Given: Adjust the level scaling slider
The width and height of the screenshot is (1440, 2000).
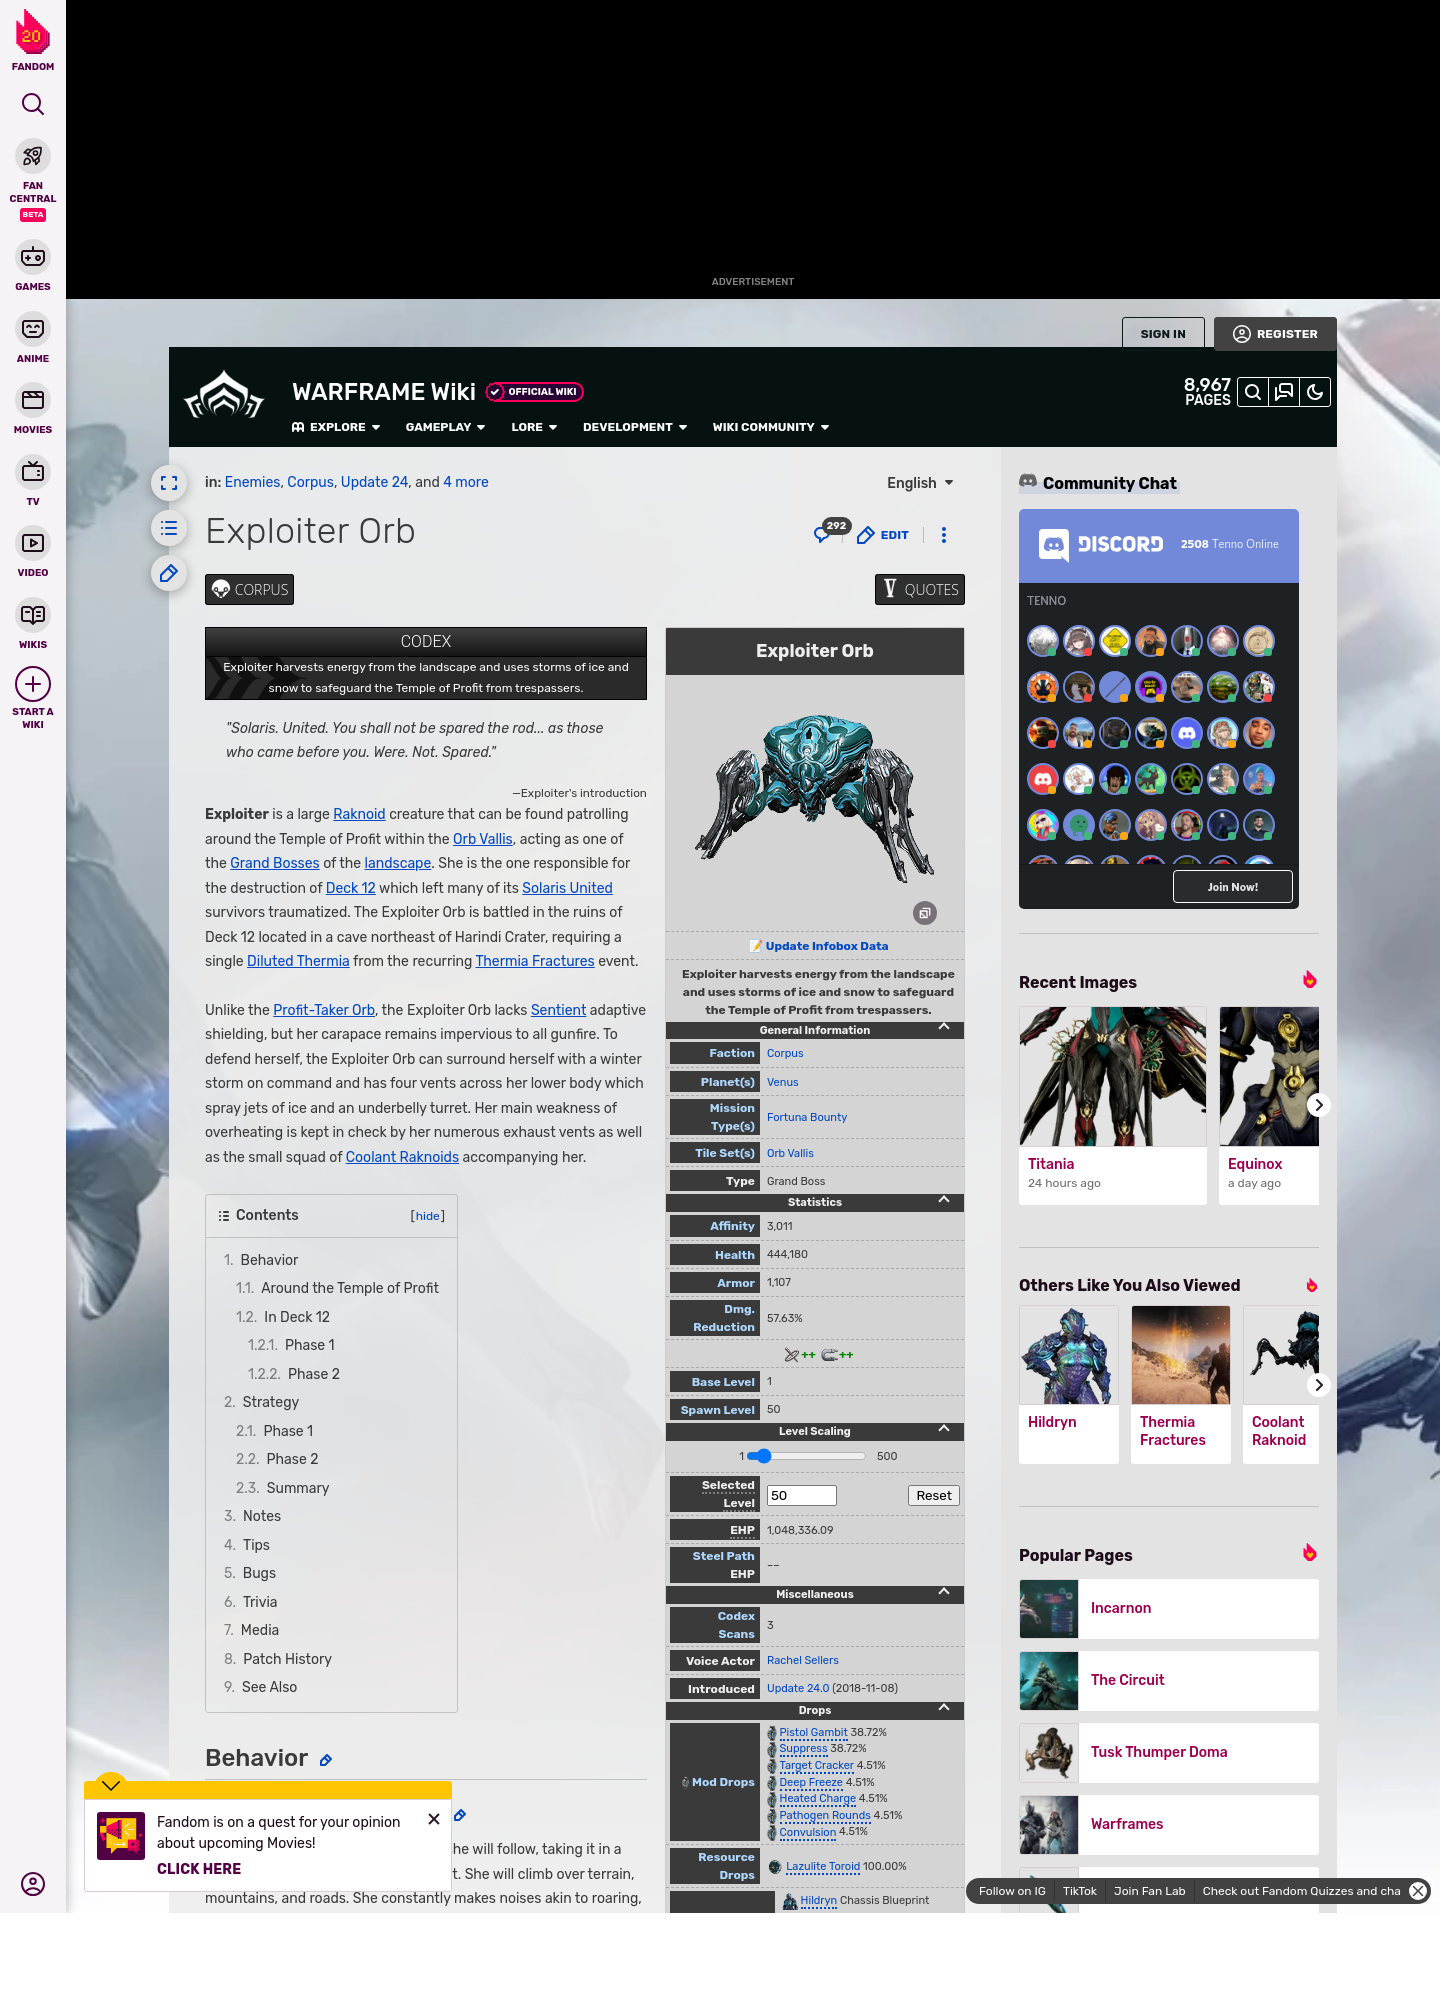Looking at the screenshot, I should (x=806, y=1456).
